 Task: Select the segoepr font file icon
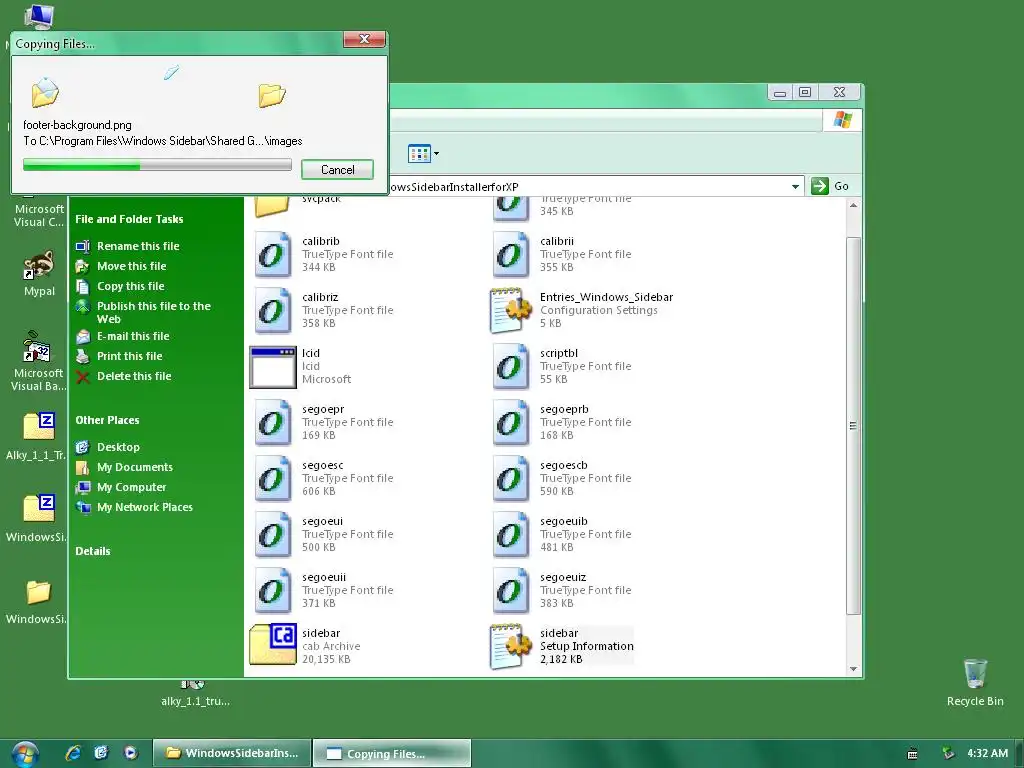pos(272,423)
